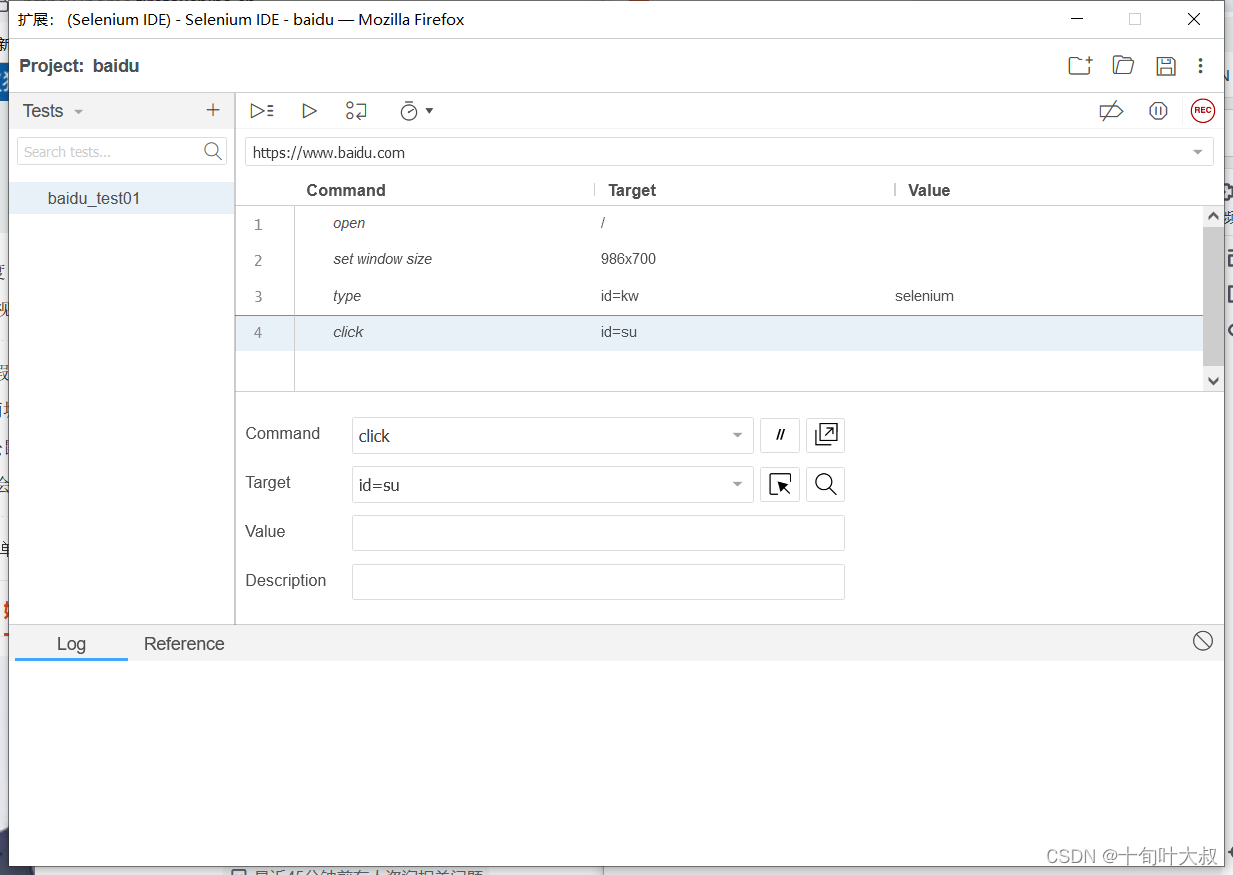Minimize the Selenium IDE window

click(x=1077, y=19)
